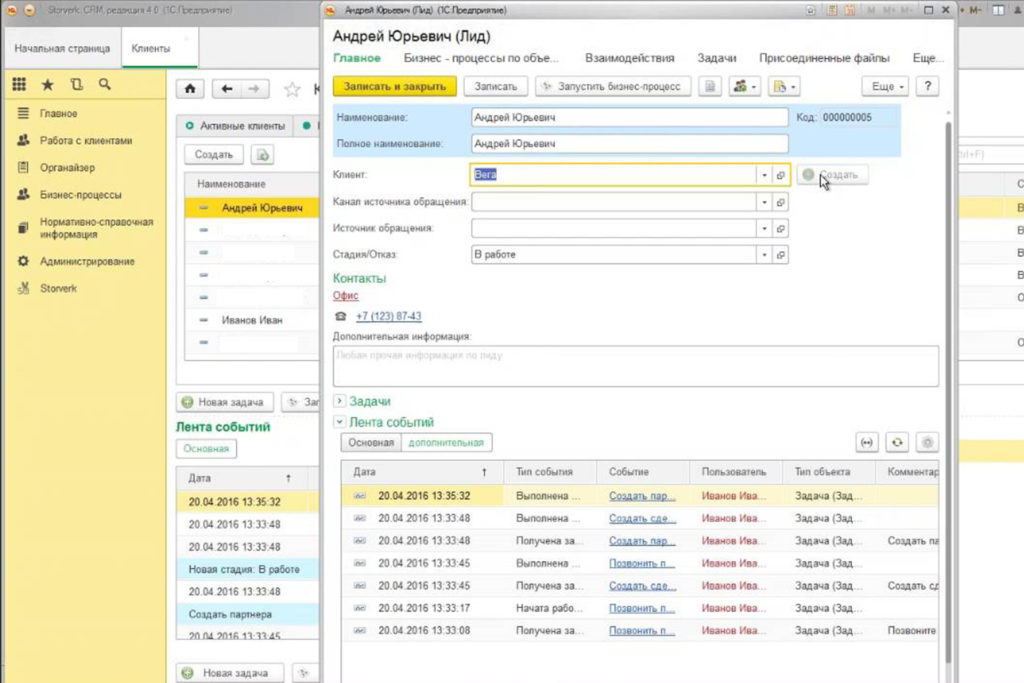Click the first Новая задача button
This screenshot has height=683, width=1024.
click(x=225, y=402)
